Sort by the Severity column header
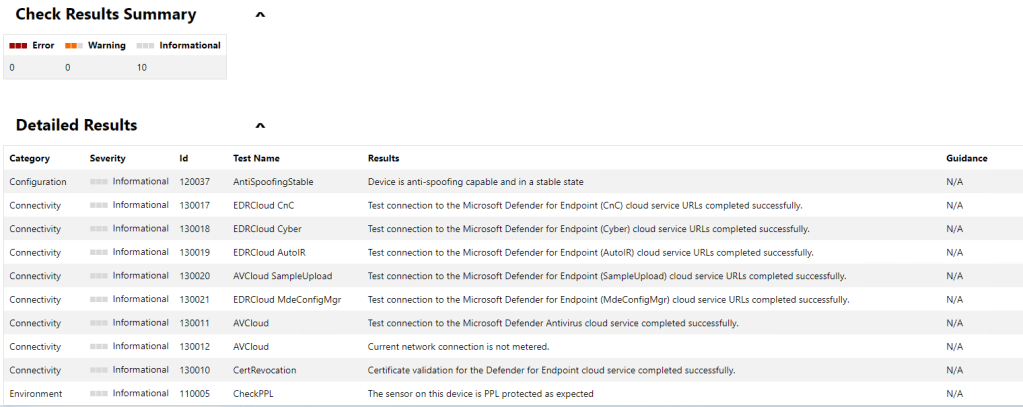 107,158
